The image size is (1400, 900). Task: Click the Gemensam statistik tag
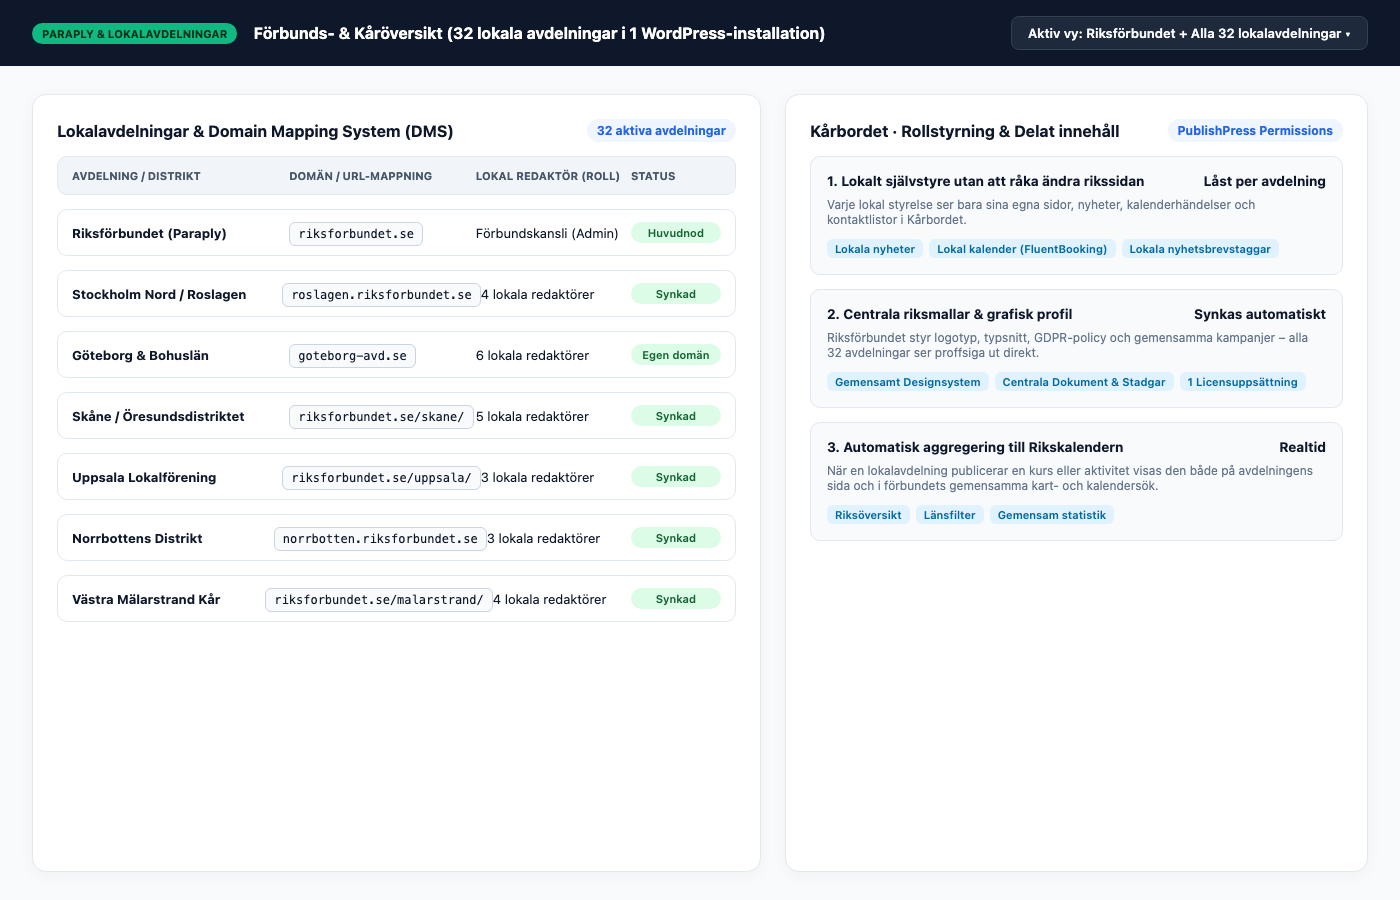point(1052,515)
